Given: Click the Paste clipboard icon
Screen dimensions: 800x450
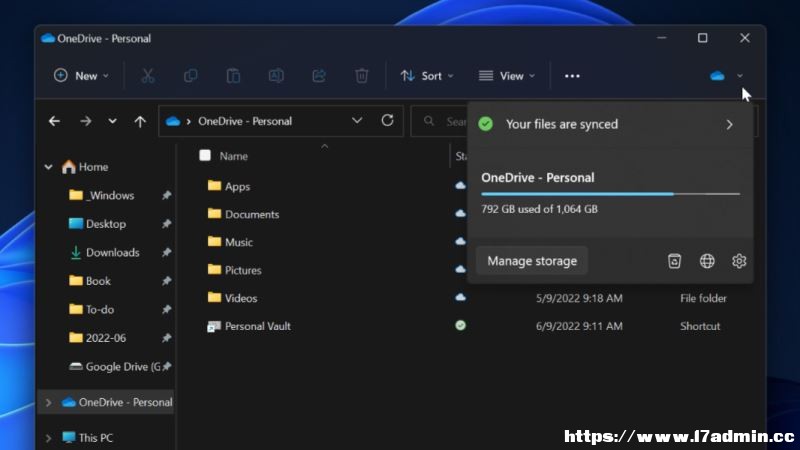Looking at the screenshot, I should pyautogui.click(x=233, y=76).
